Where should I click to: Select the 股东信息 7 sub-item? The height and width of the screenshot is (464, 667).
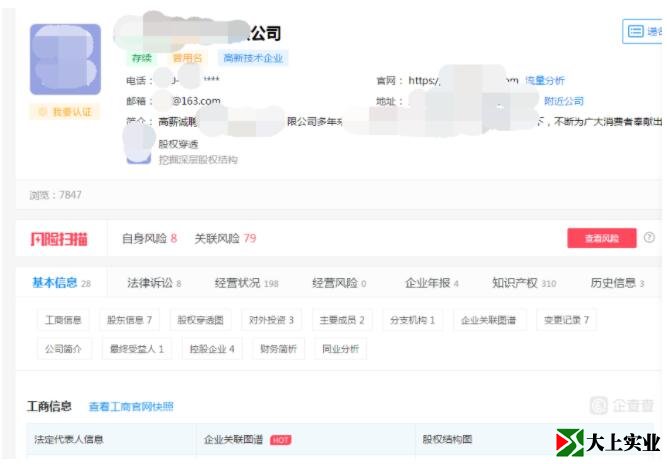129,320
